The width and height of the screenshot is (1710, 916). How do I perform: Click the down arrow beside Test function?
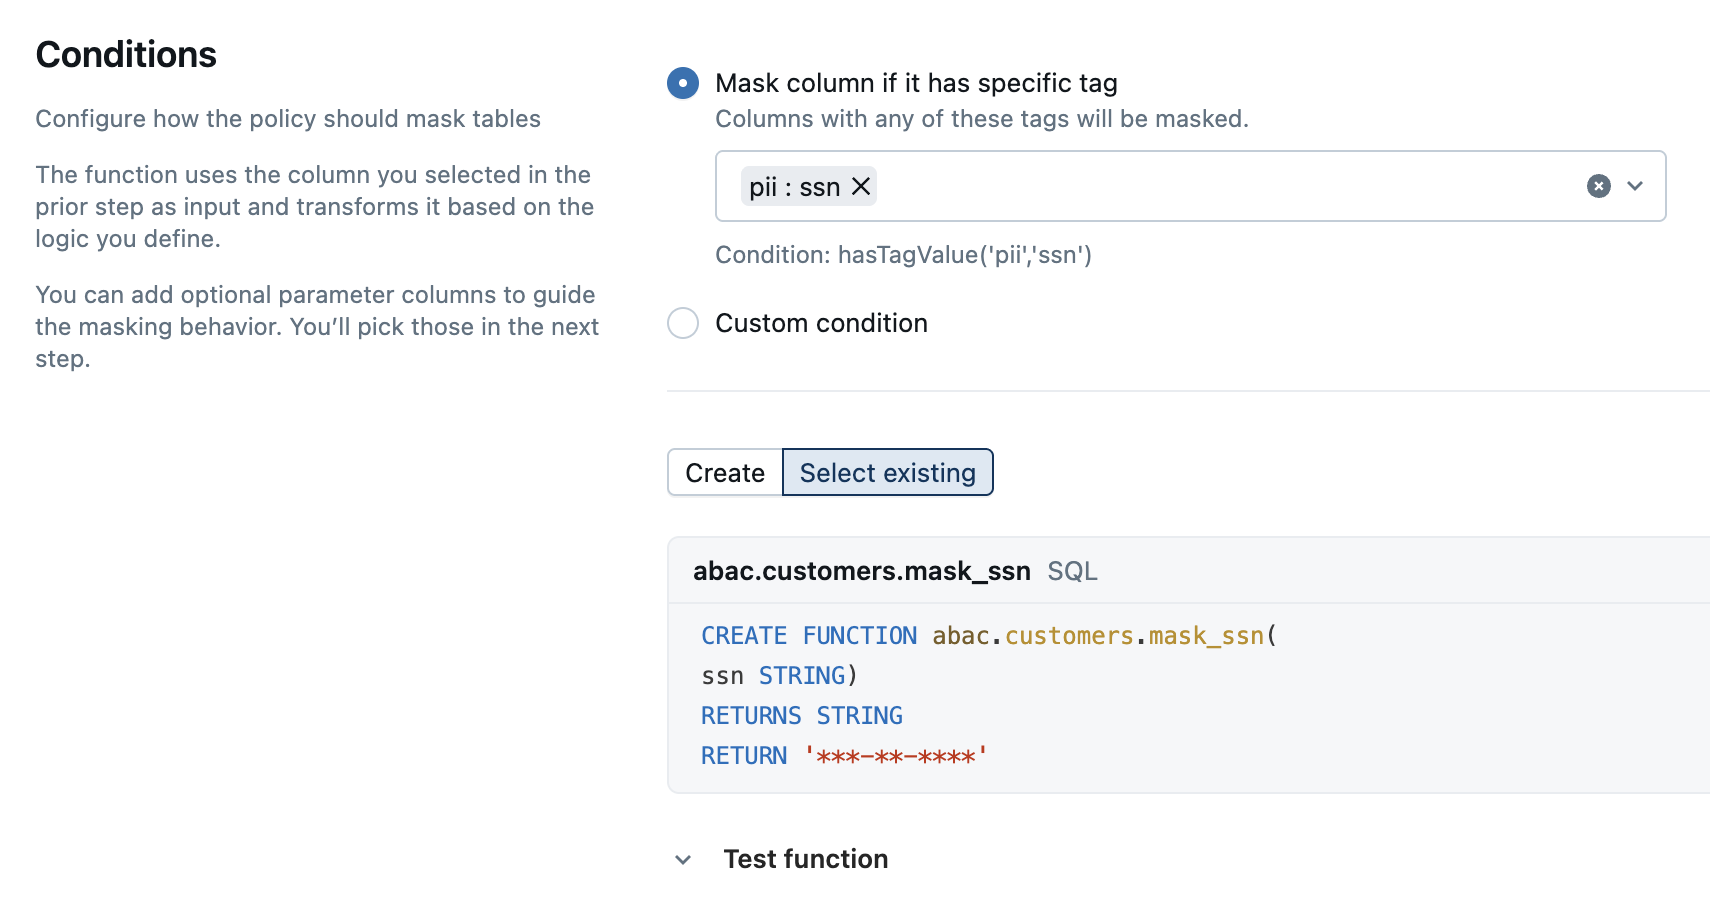pyautogui.click(x=683, y=859)
